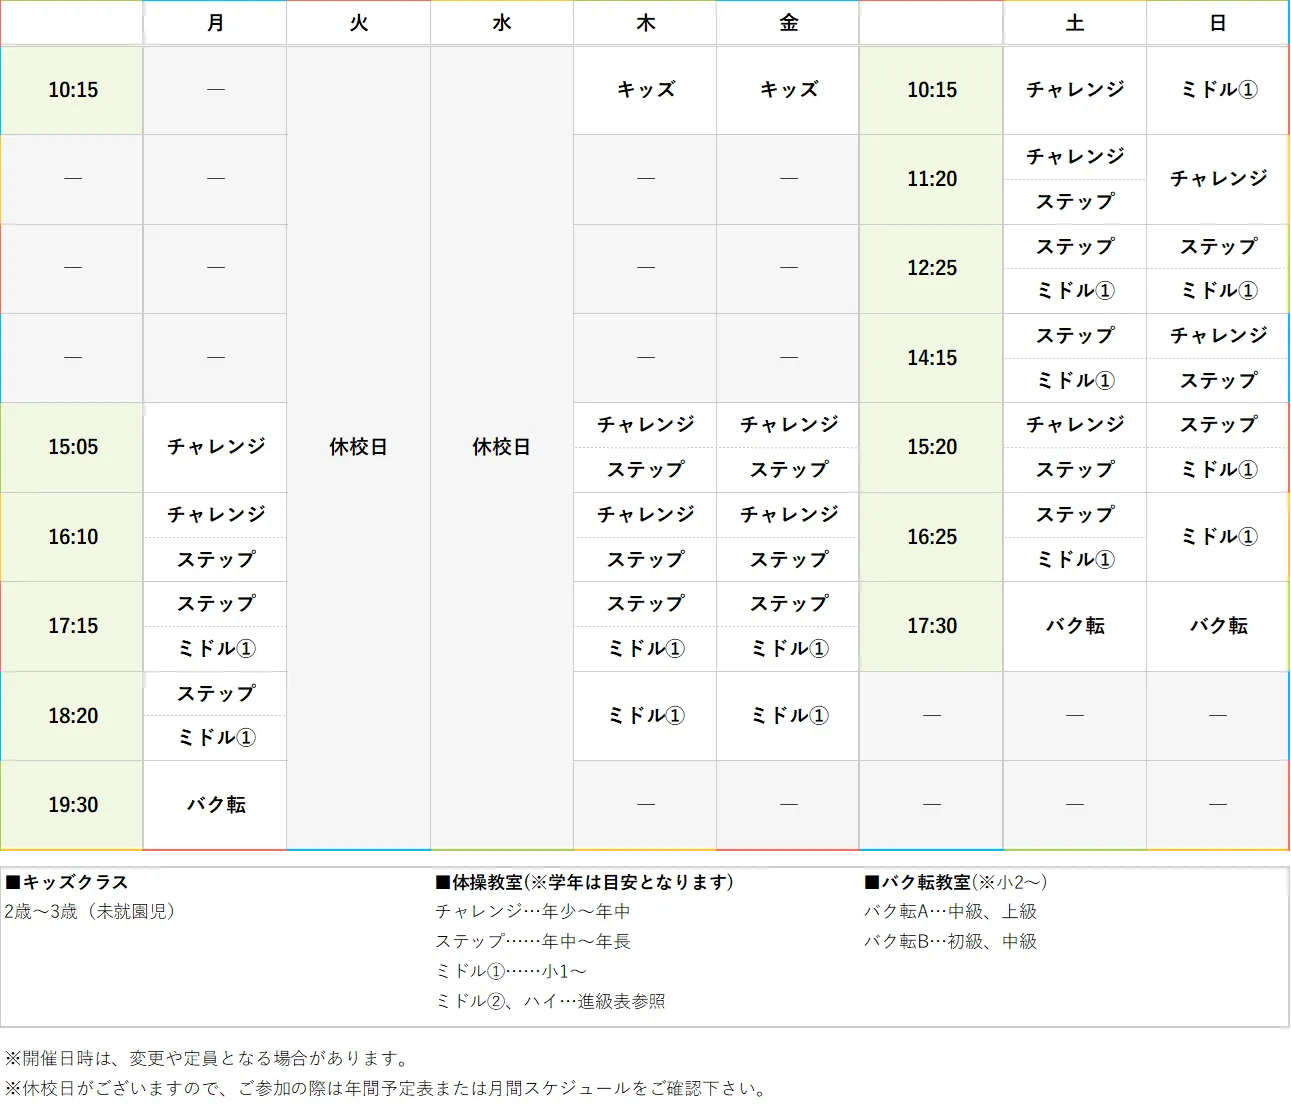Select the 月 (Monday) column header
The image size is (1291, 1106).
[214, 22]
